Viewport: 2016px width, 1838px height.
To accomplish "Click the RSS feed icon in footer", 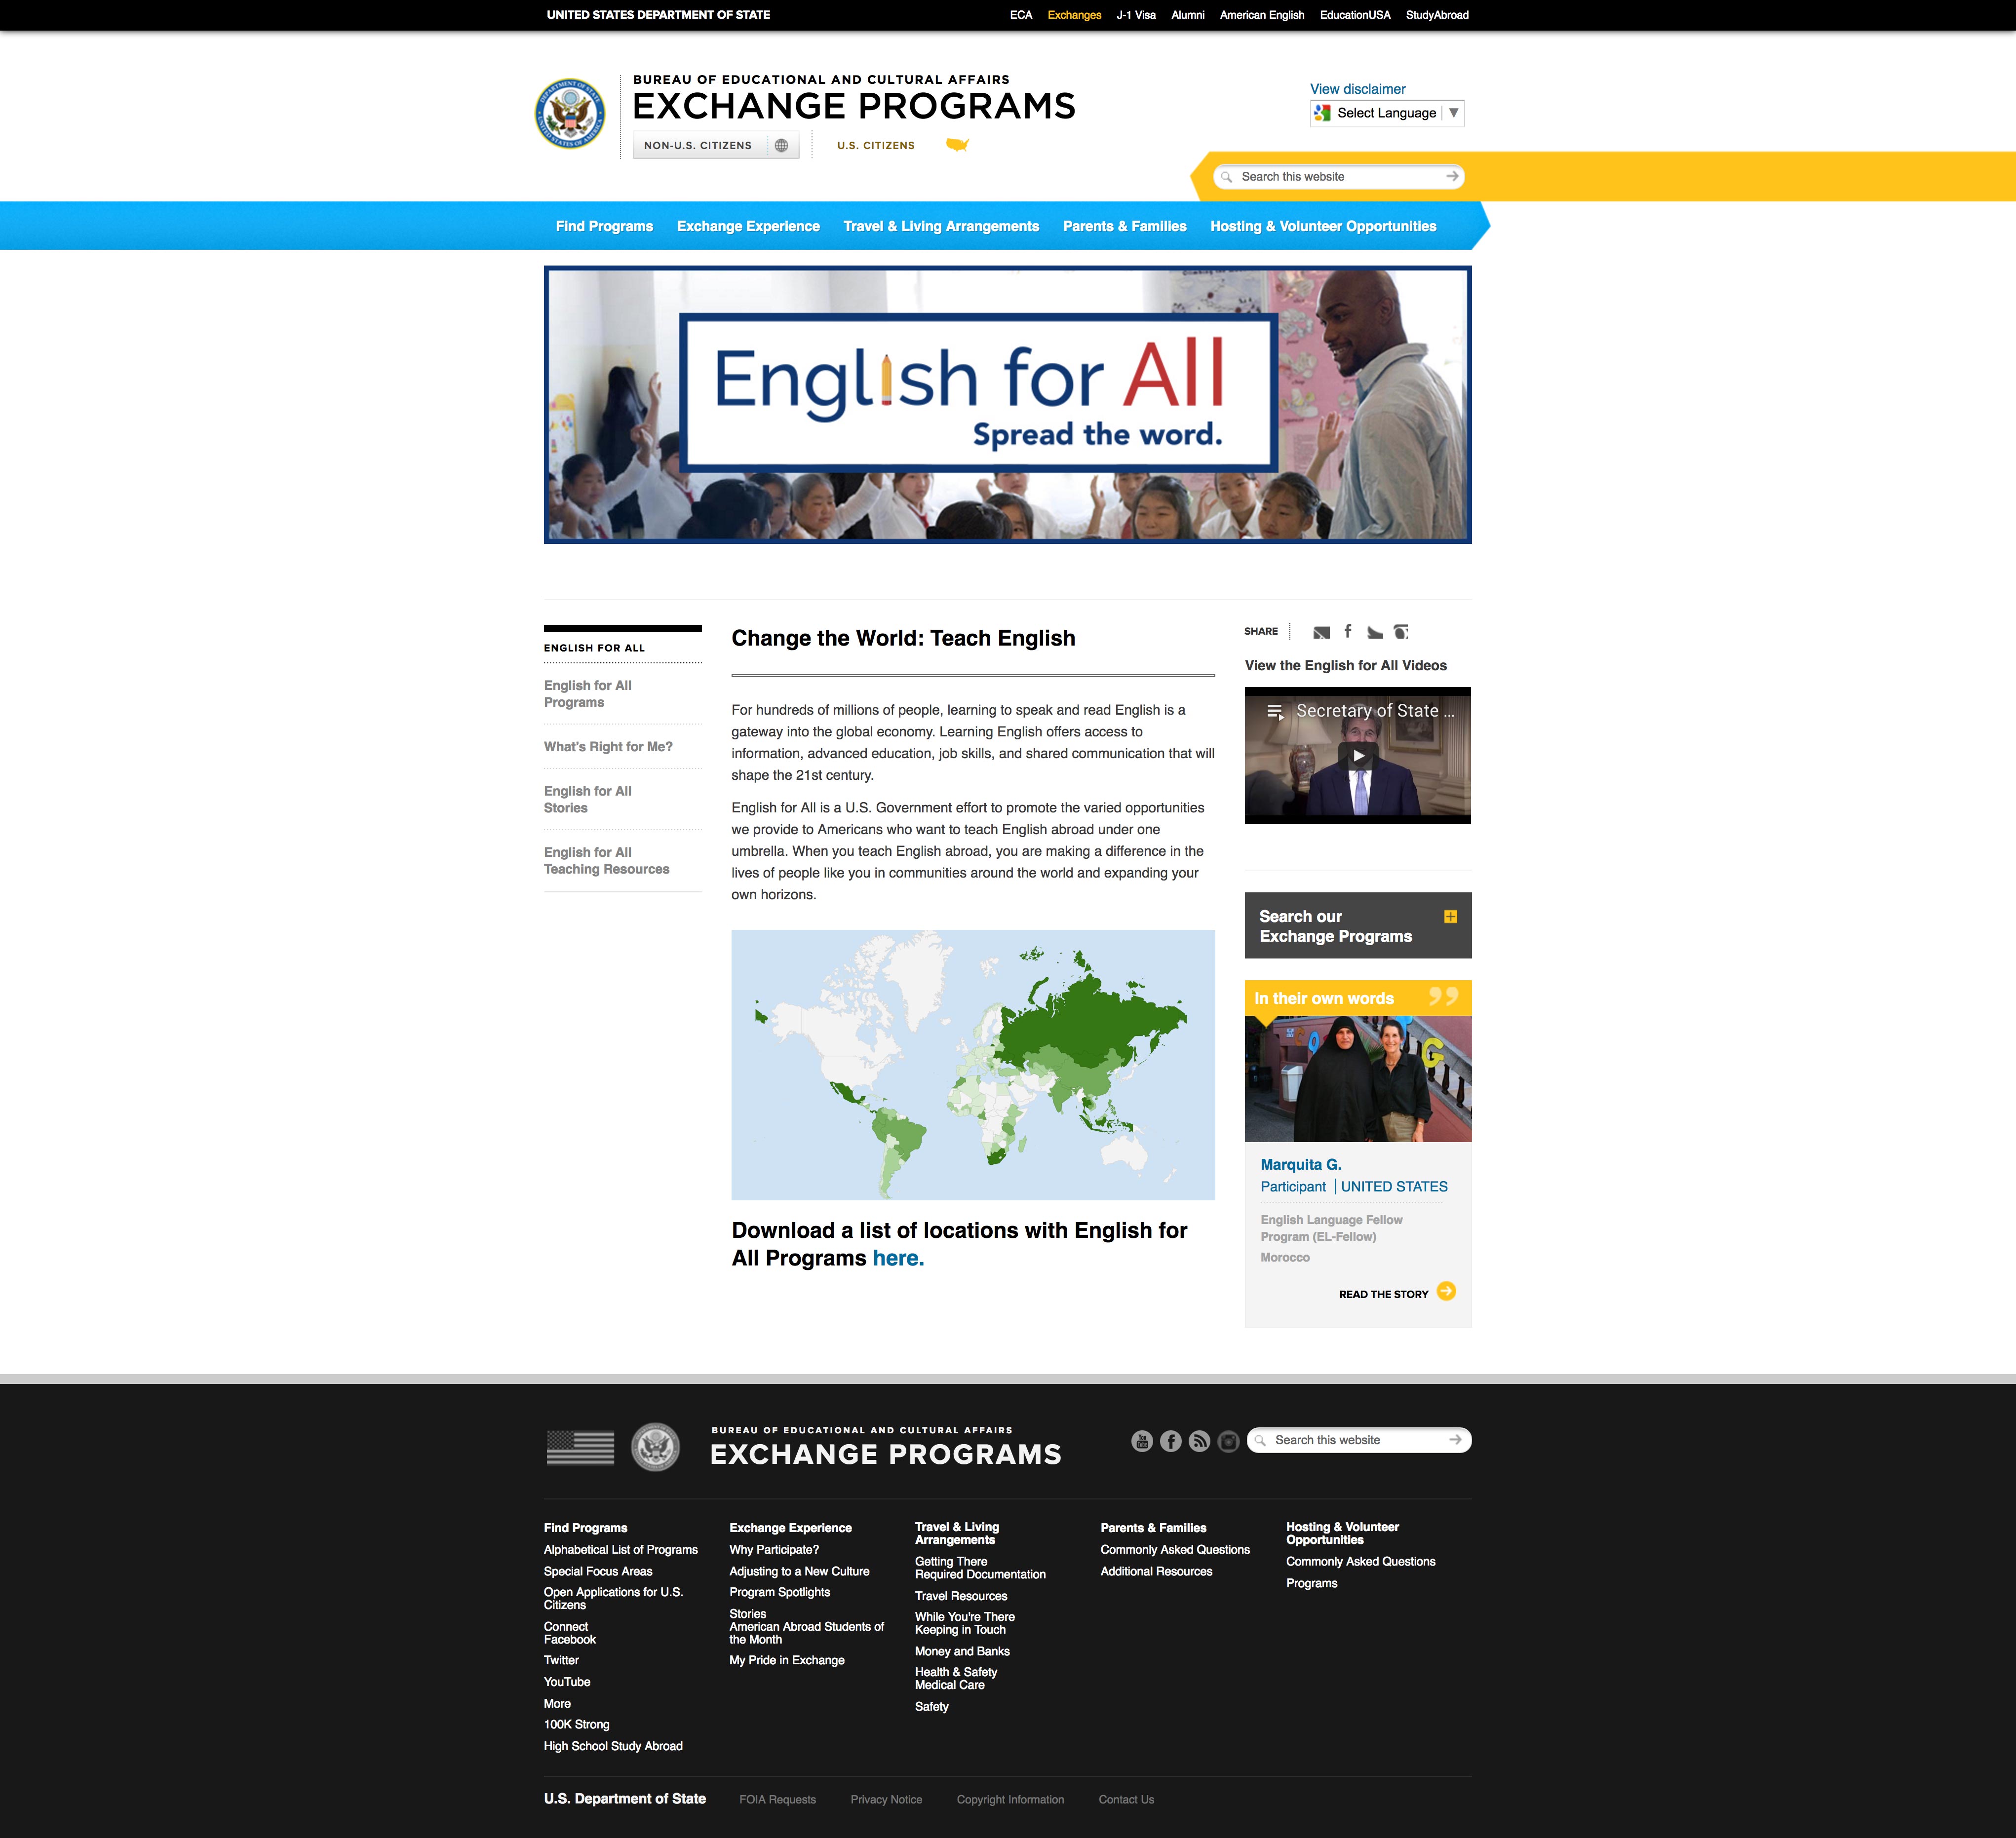I will pyautogui.click(x=1199, y=1441).
